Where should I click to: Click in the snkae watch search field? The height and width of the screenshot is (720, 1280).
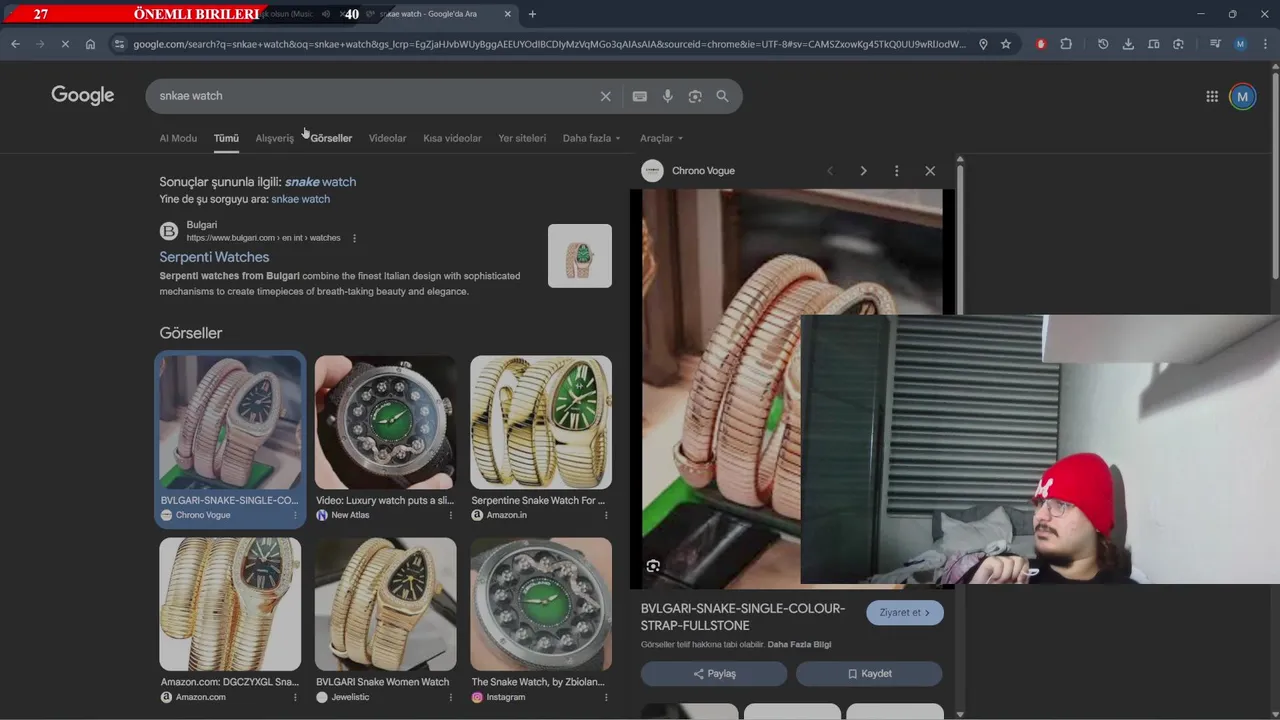pos(375,96)
